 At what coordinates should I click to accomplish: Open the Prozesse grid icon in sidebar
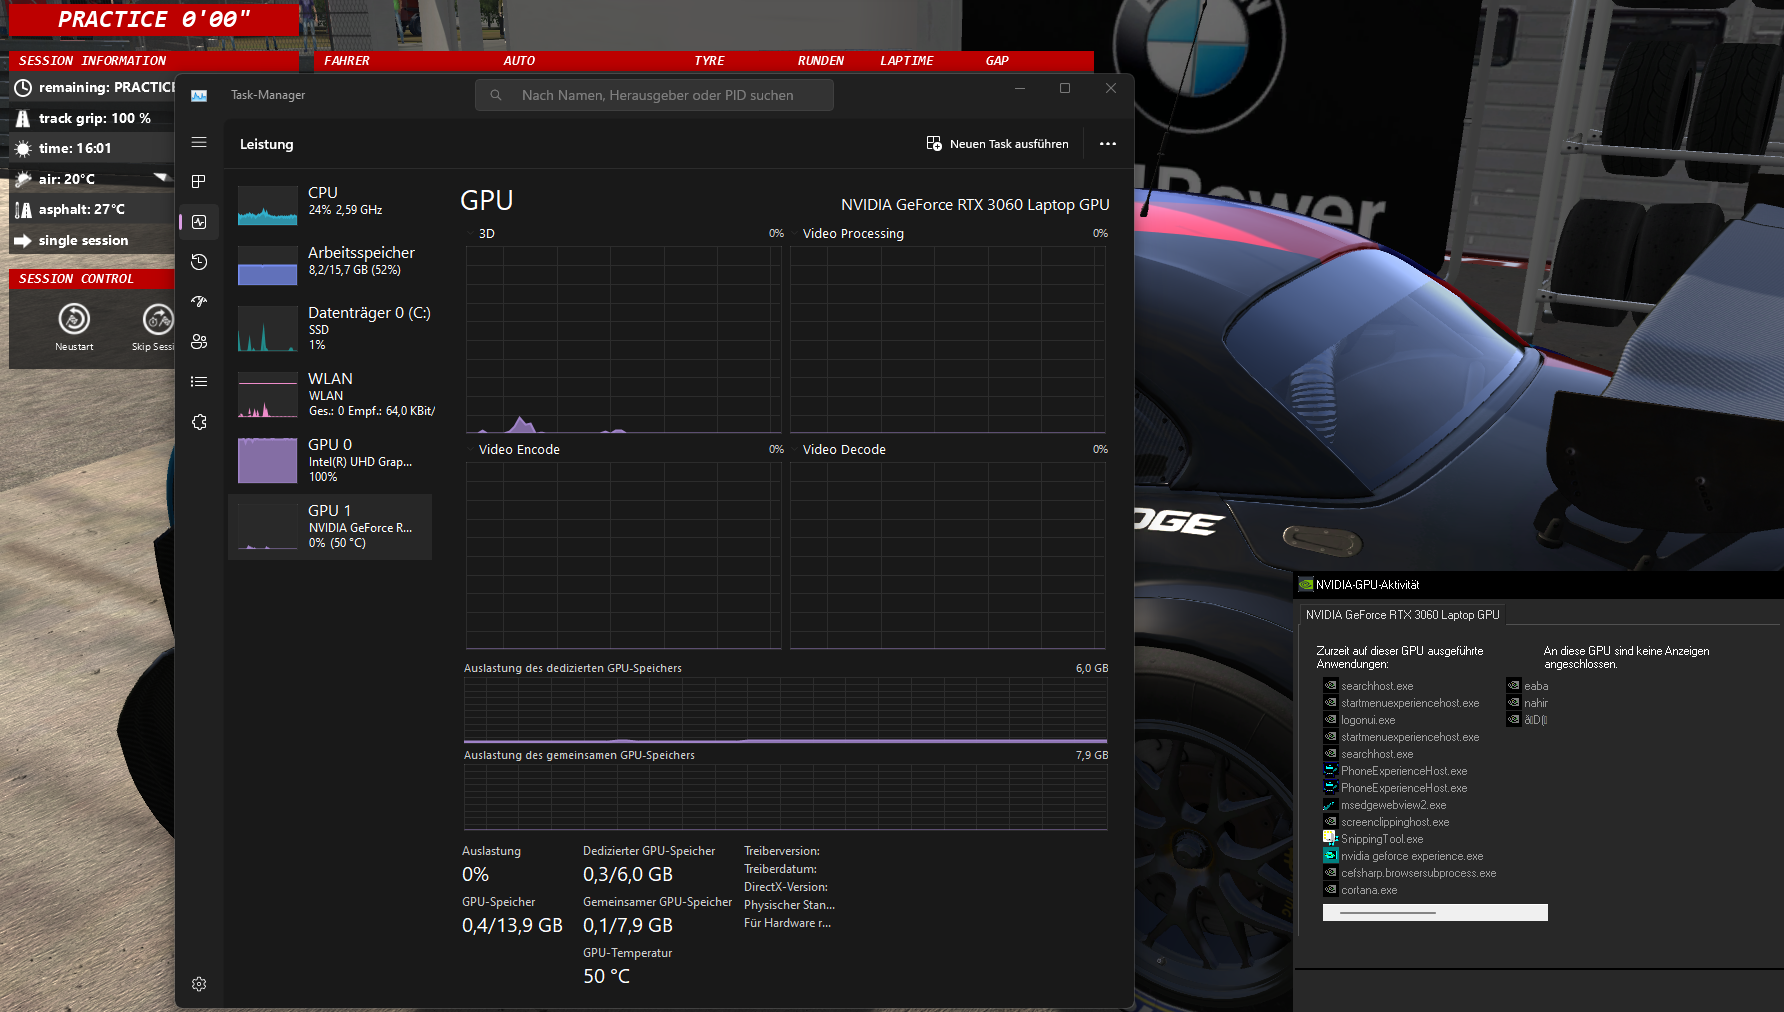click(198, 181)
